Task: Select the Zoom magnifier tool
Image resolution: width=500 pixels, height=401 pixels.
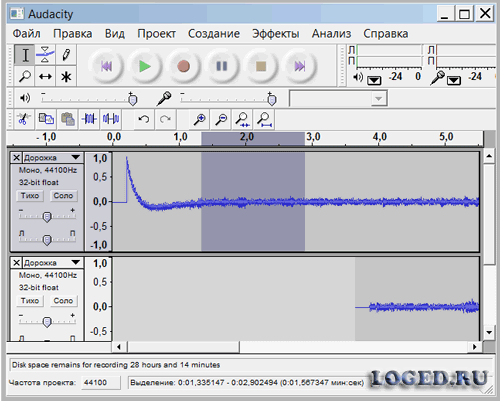Action: pos(25,76)
